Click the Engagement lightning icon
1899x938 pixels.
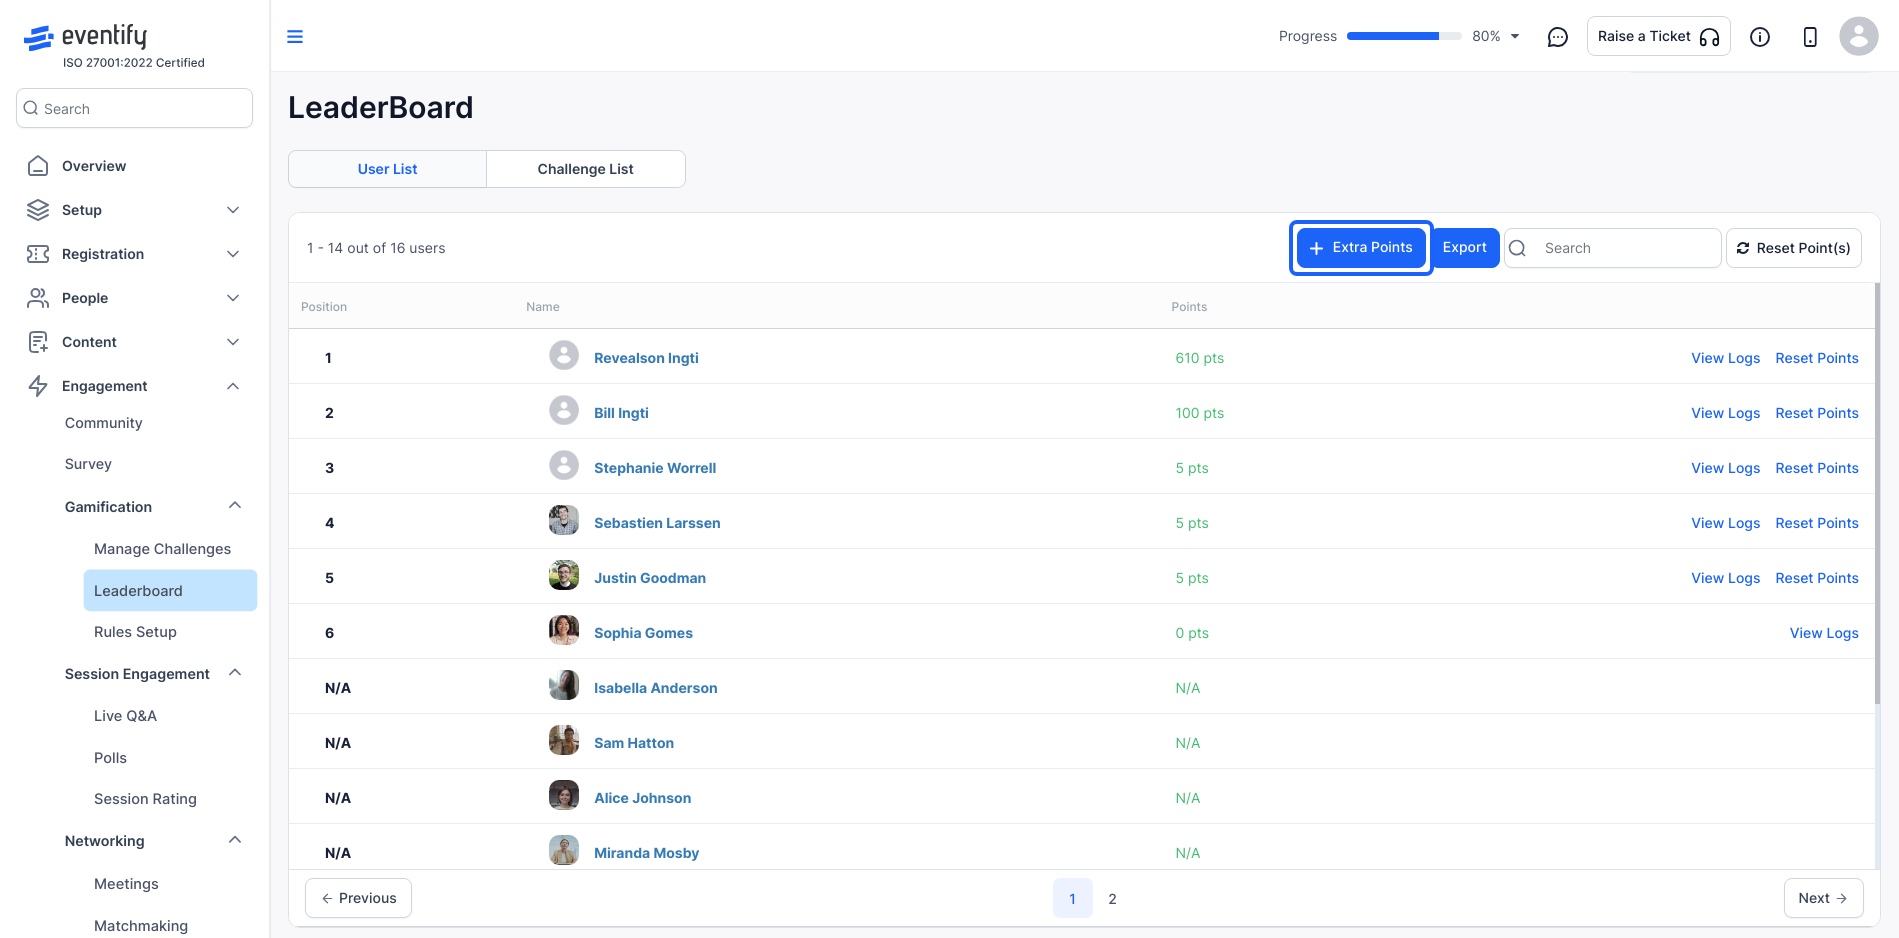click(x=38, y=386)
